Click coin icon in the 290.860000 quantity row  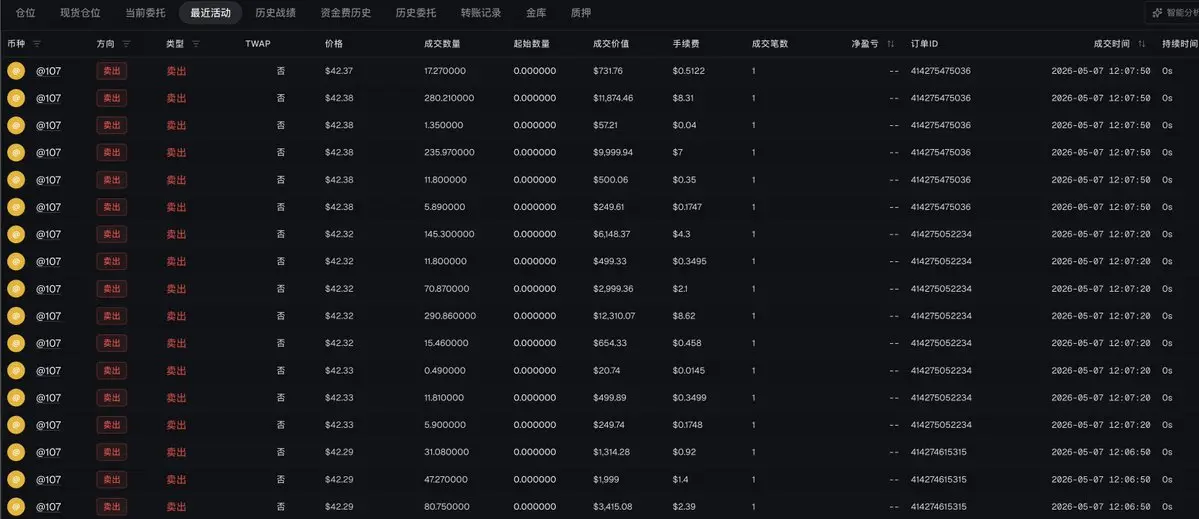[x=16, y=316]
